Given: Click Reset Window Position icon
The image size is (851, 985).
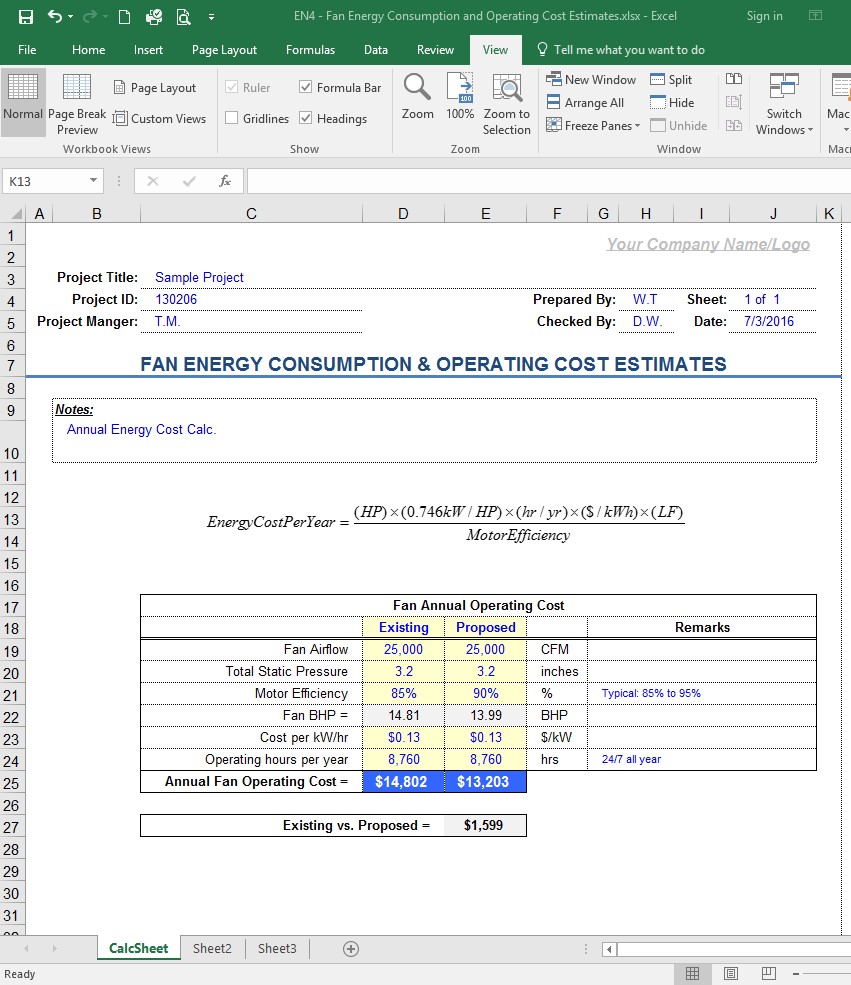Looking at the screenshot, I should click(734, 125).
